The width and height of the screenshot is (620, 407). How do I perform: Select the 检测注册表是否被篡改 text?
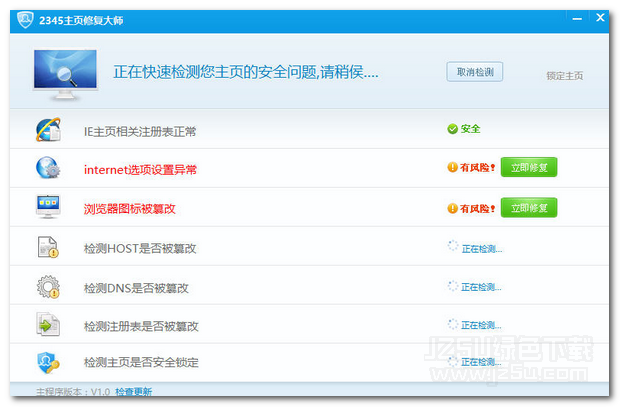coord(141,326)
